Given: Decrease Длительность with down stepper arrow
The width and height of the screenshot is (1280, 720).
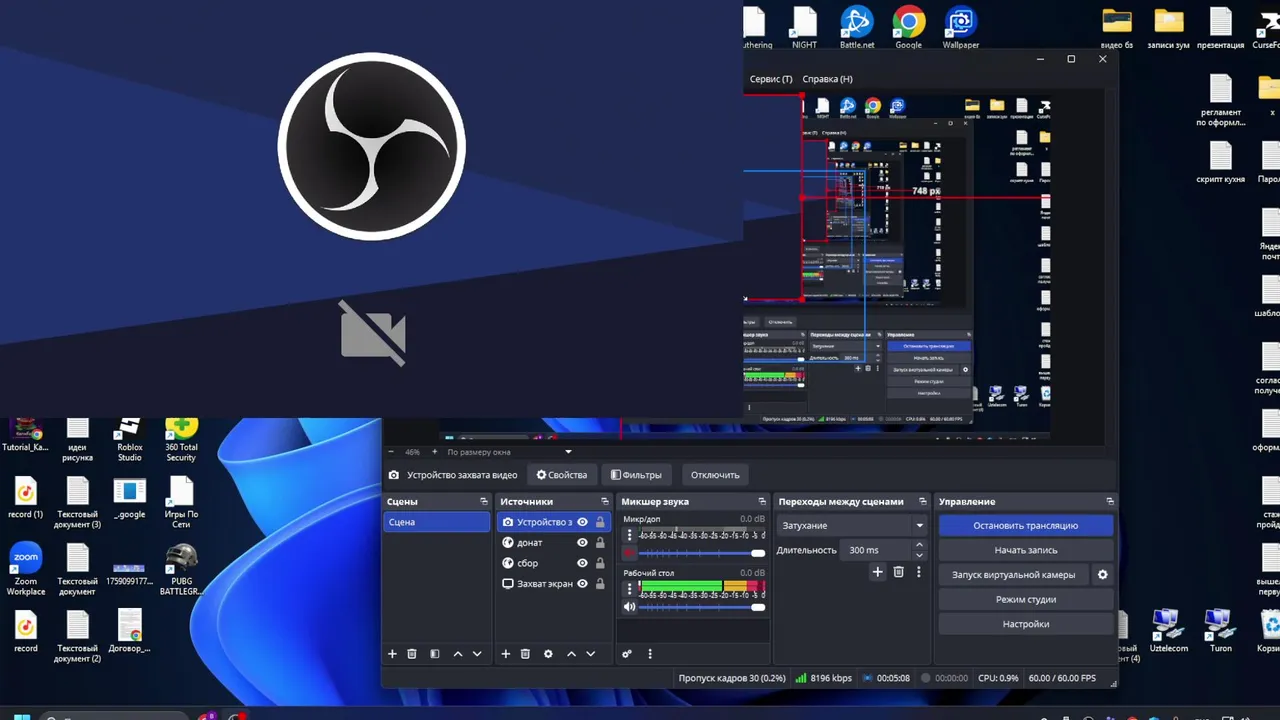Looking at the screenshot, I should (920, 555).
